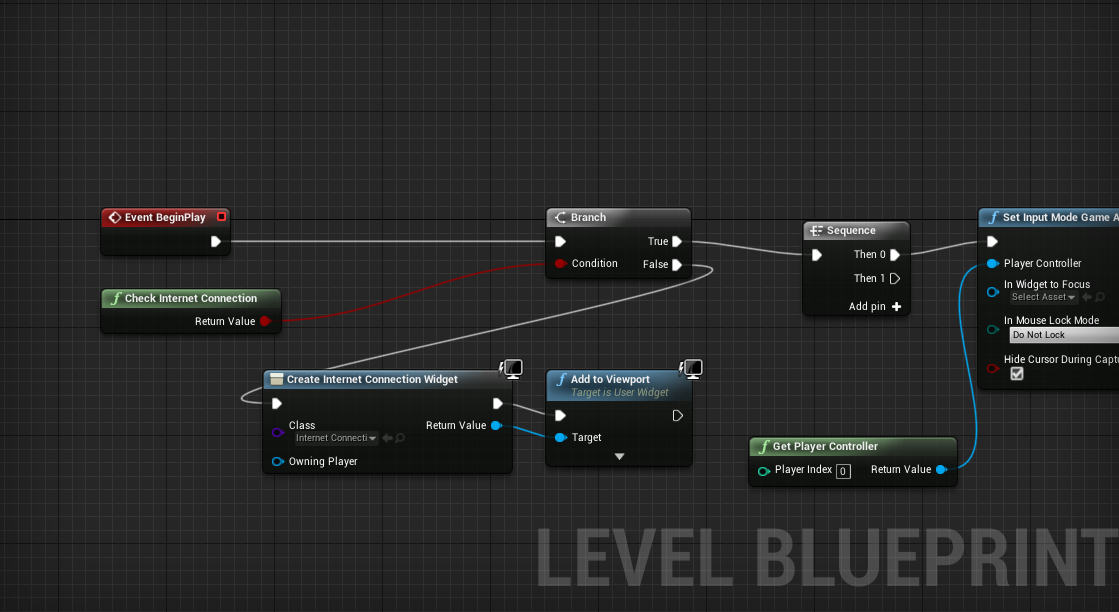Screen dimensions: 1119x612
Task: Select the Branch node header
Action: [618, 218]
